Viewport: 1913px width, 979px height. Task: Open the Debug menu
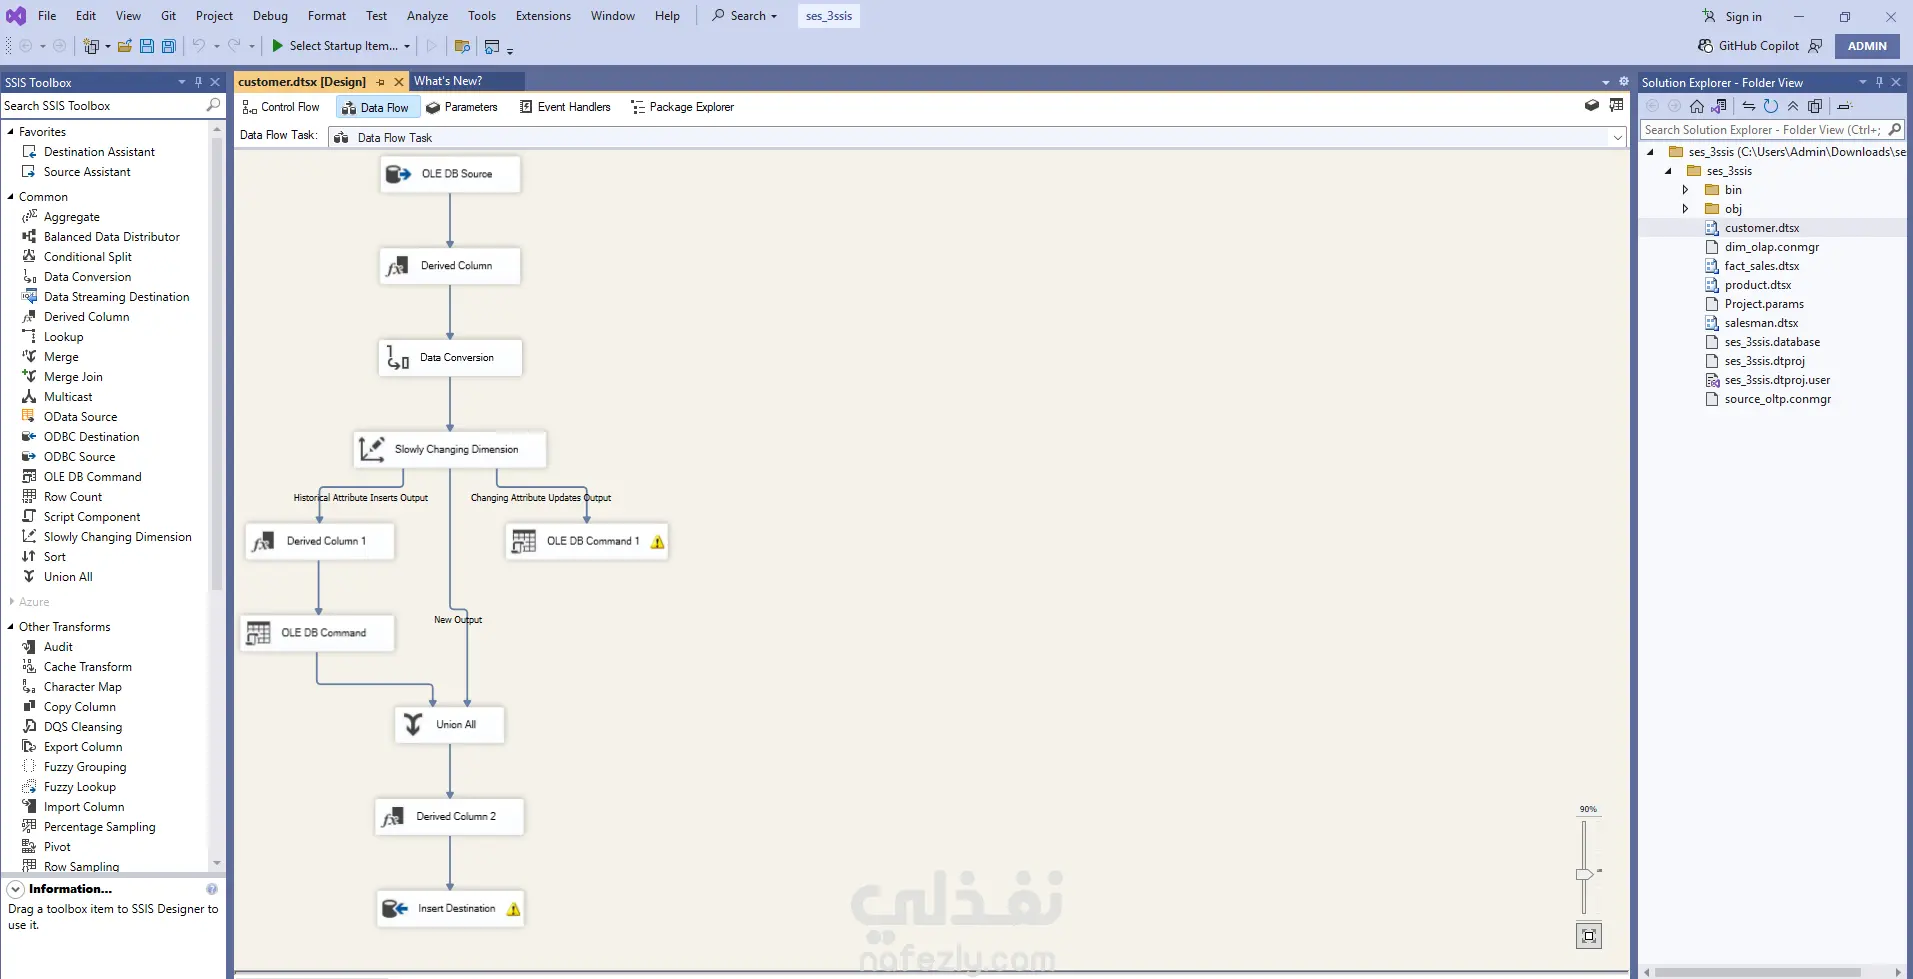point(270,16)
